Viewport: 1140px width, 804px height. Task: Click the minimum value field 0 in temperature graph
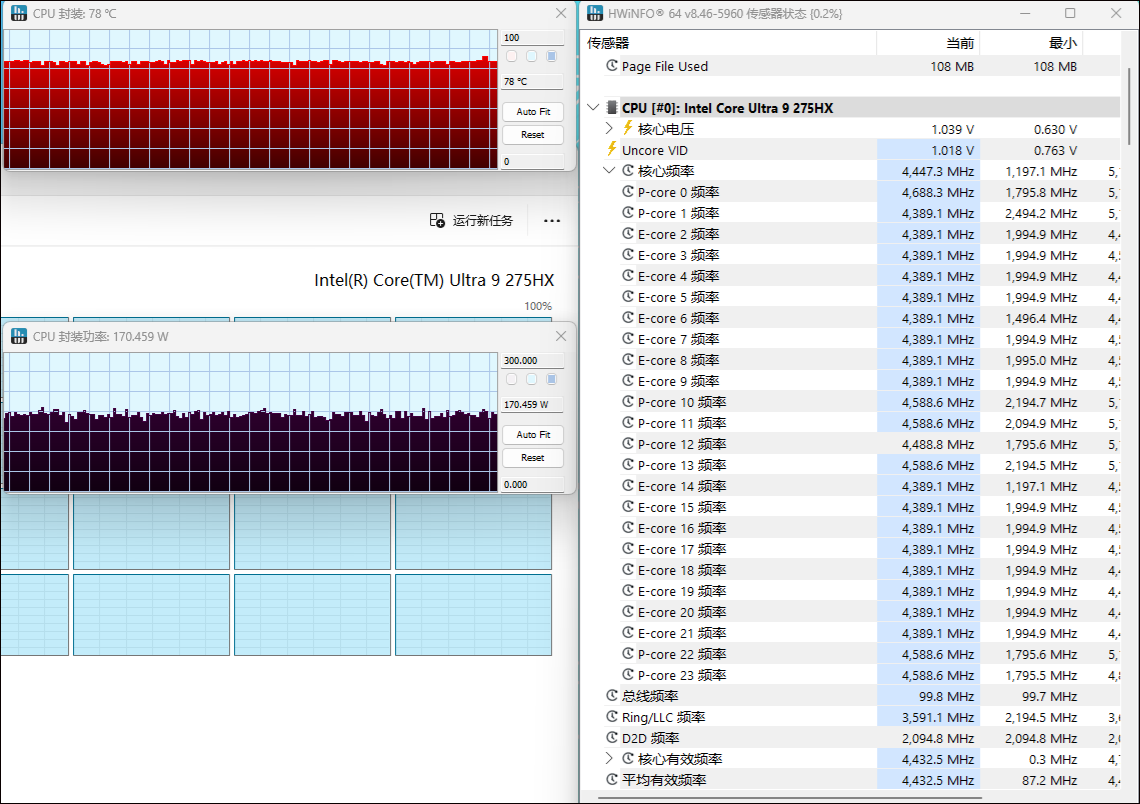533,161
